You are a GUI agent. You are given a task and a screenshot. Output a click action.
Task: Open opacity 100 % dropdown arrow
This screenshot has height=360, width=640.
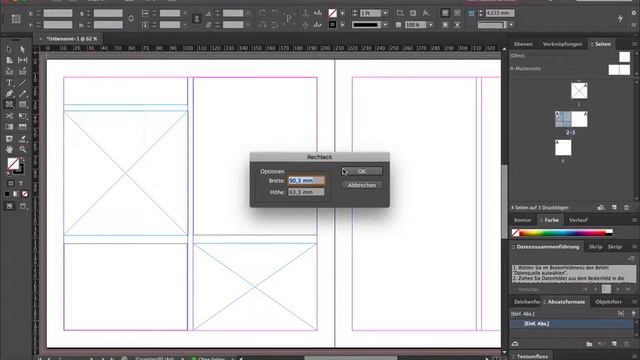(431, 25)
